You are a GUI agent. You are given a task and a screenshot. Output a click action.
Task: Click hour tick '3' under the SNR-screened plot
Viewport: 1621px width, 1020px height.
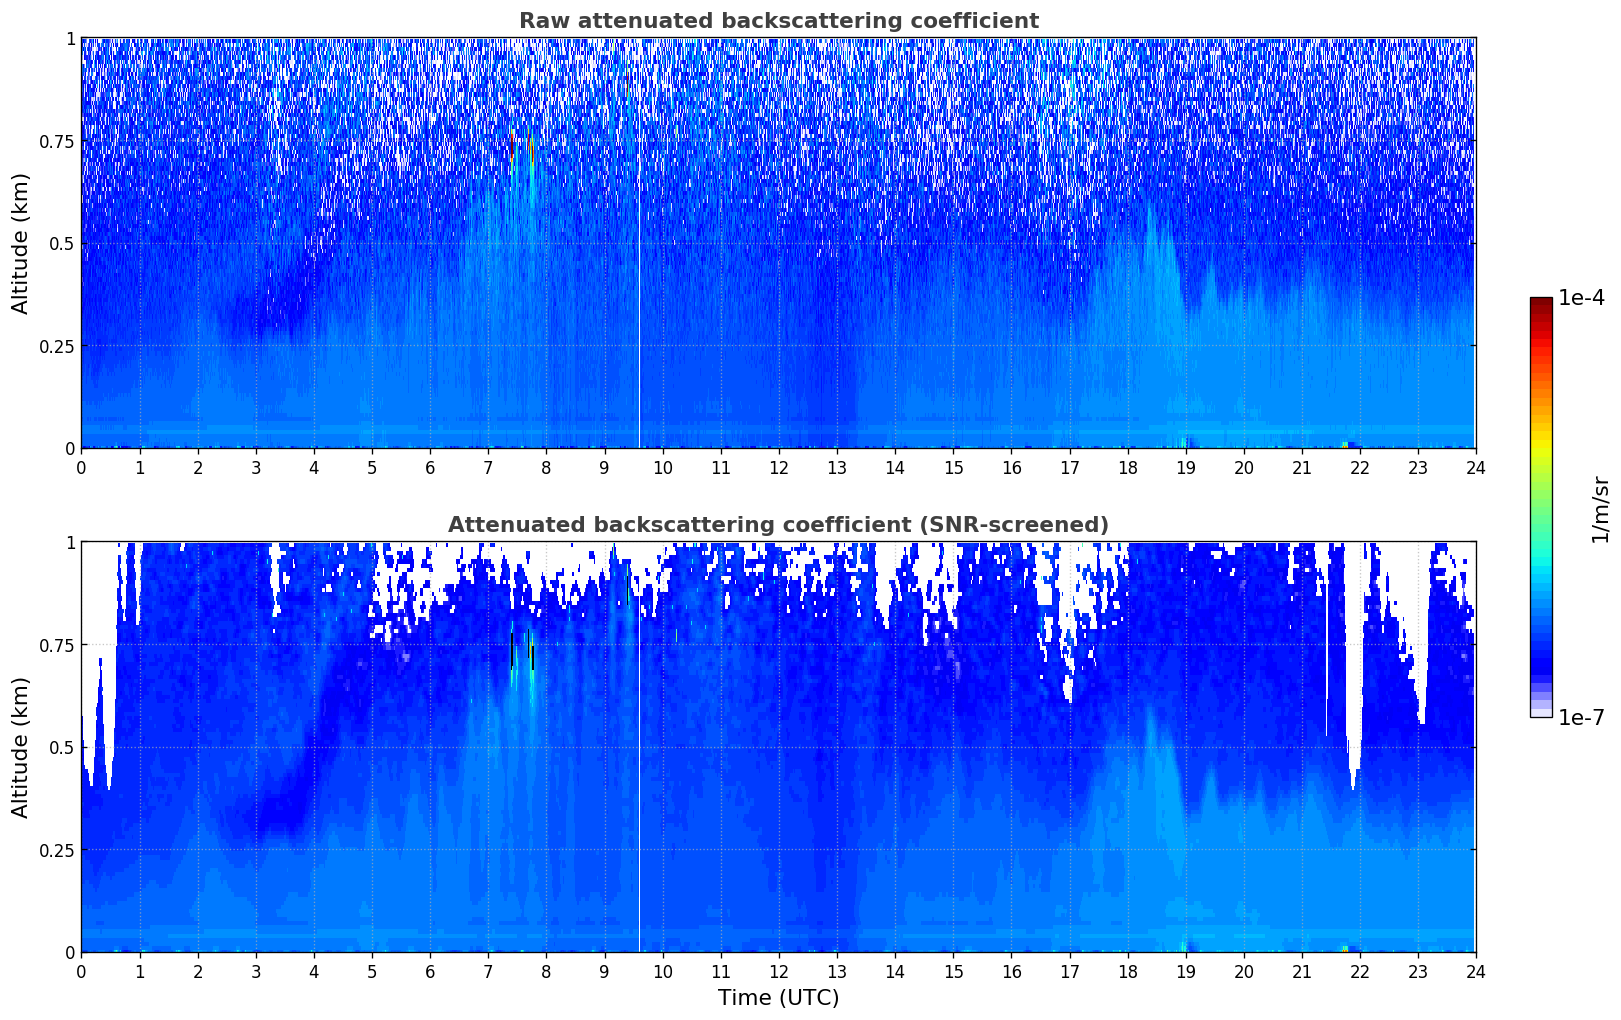point(256,971)
